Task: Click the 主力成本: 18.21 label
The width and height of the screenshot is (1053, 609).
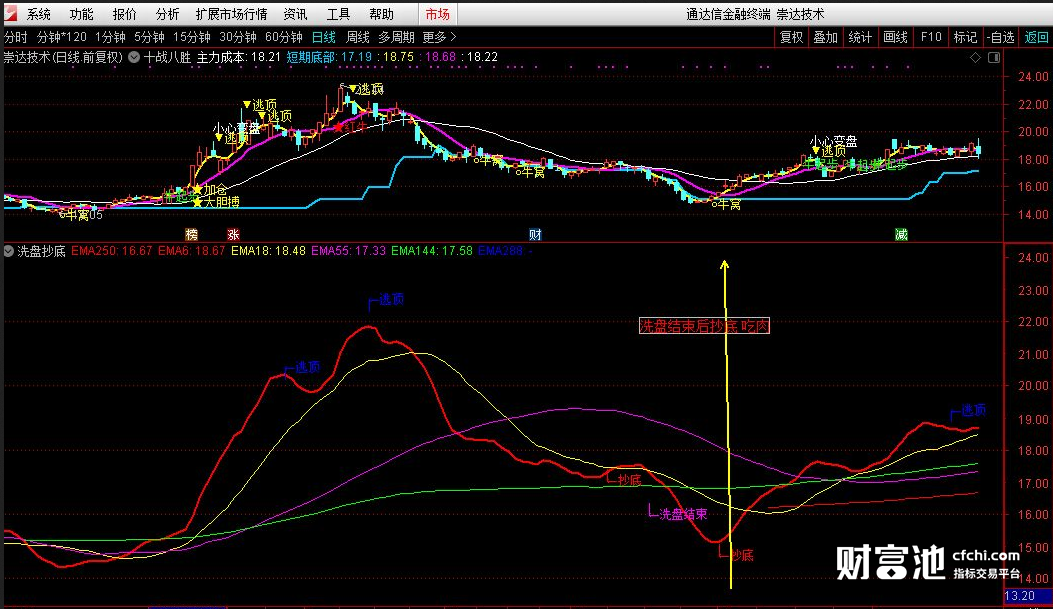Action: point(238,58)
